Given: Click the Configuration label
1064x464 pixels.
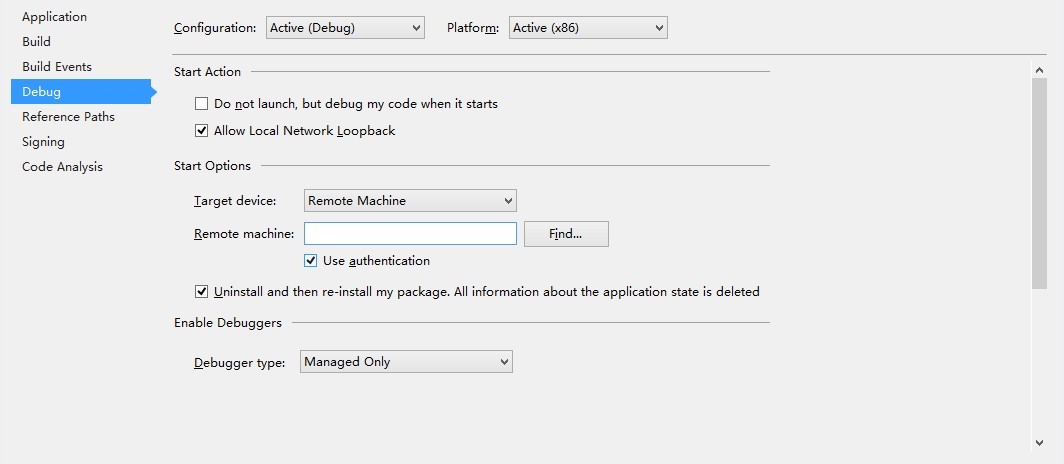Looking at the screenshot, I should point(215,28).
